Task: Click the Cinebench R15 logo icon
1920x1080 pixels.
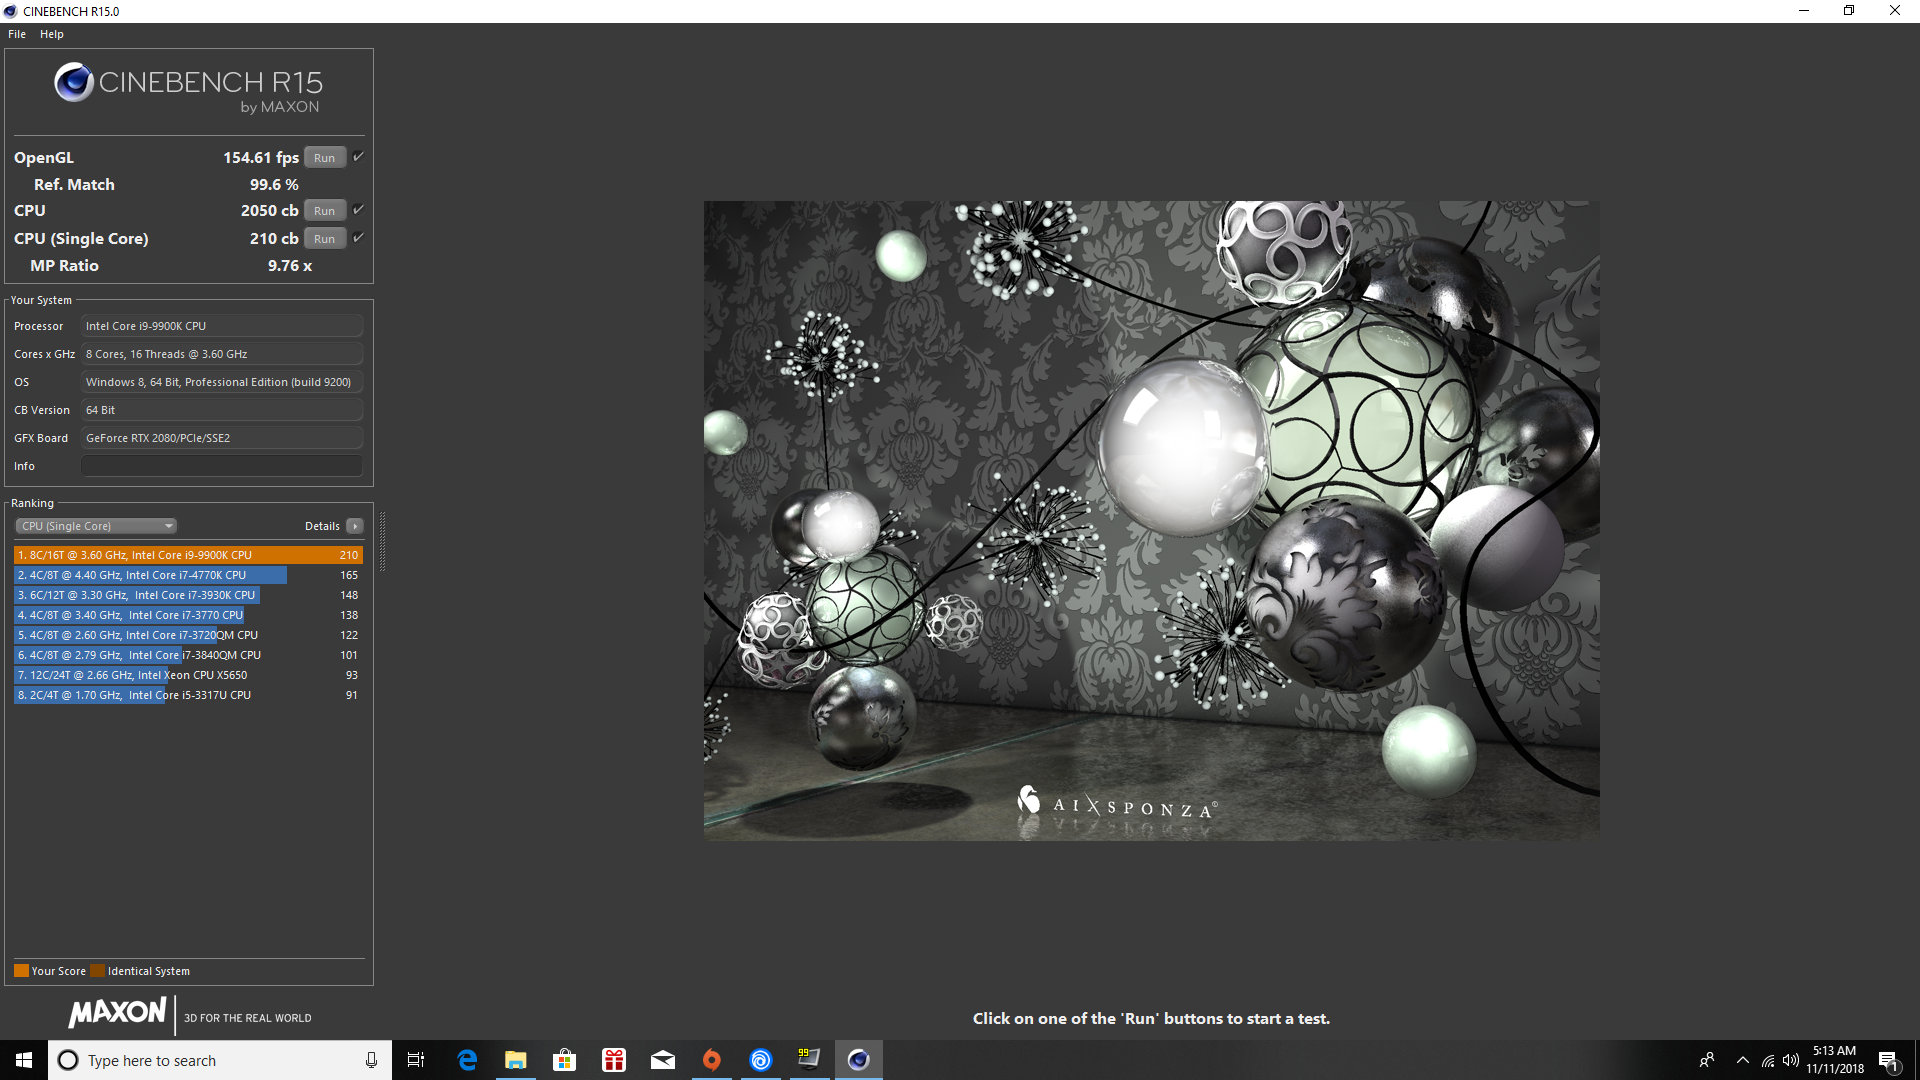Action: point(74,83)
